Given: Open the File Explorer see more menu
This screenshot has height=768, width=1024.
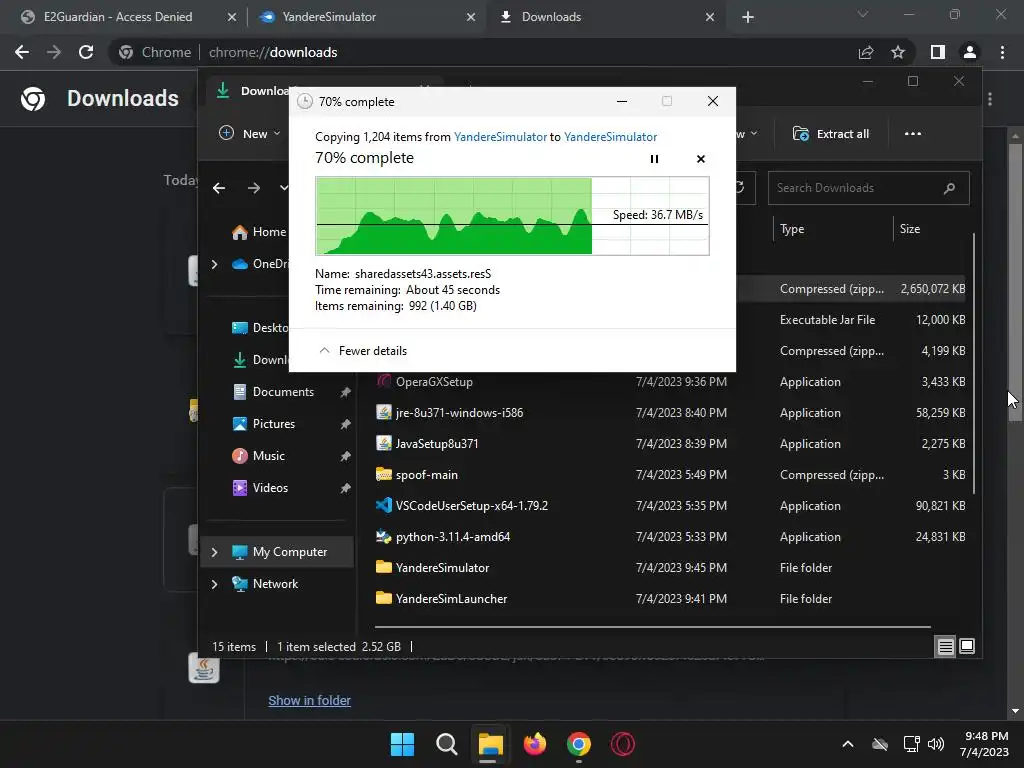Looking at the screenshot, I should 912,134.
